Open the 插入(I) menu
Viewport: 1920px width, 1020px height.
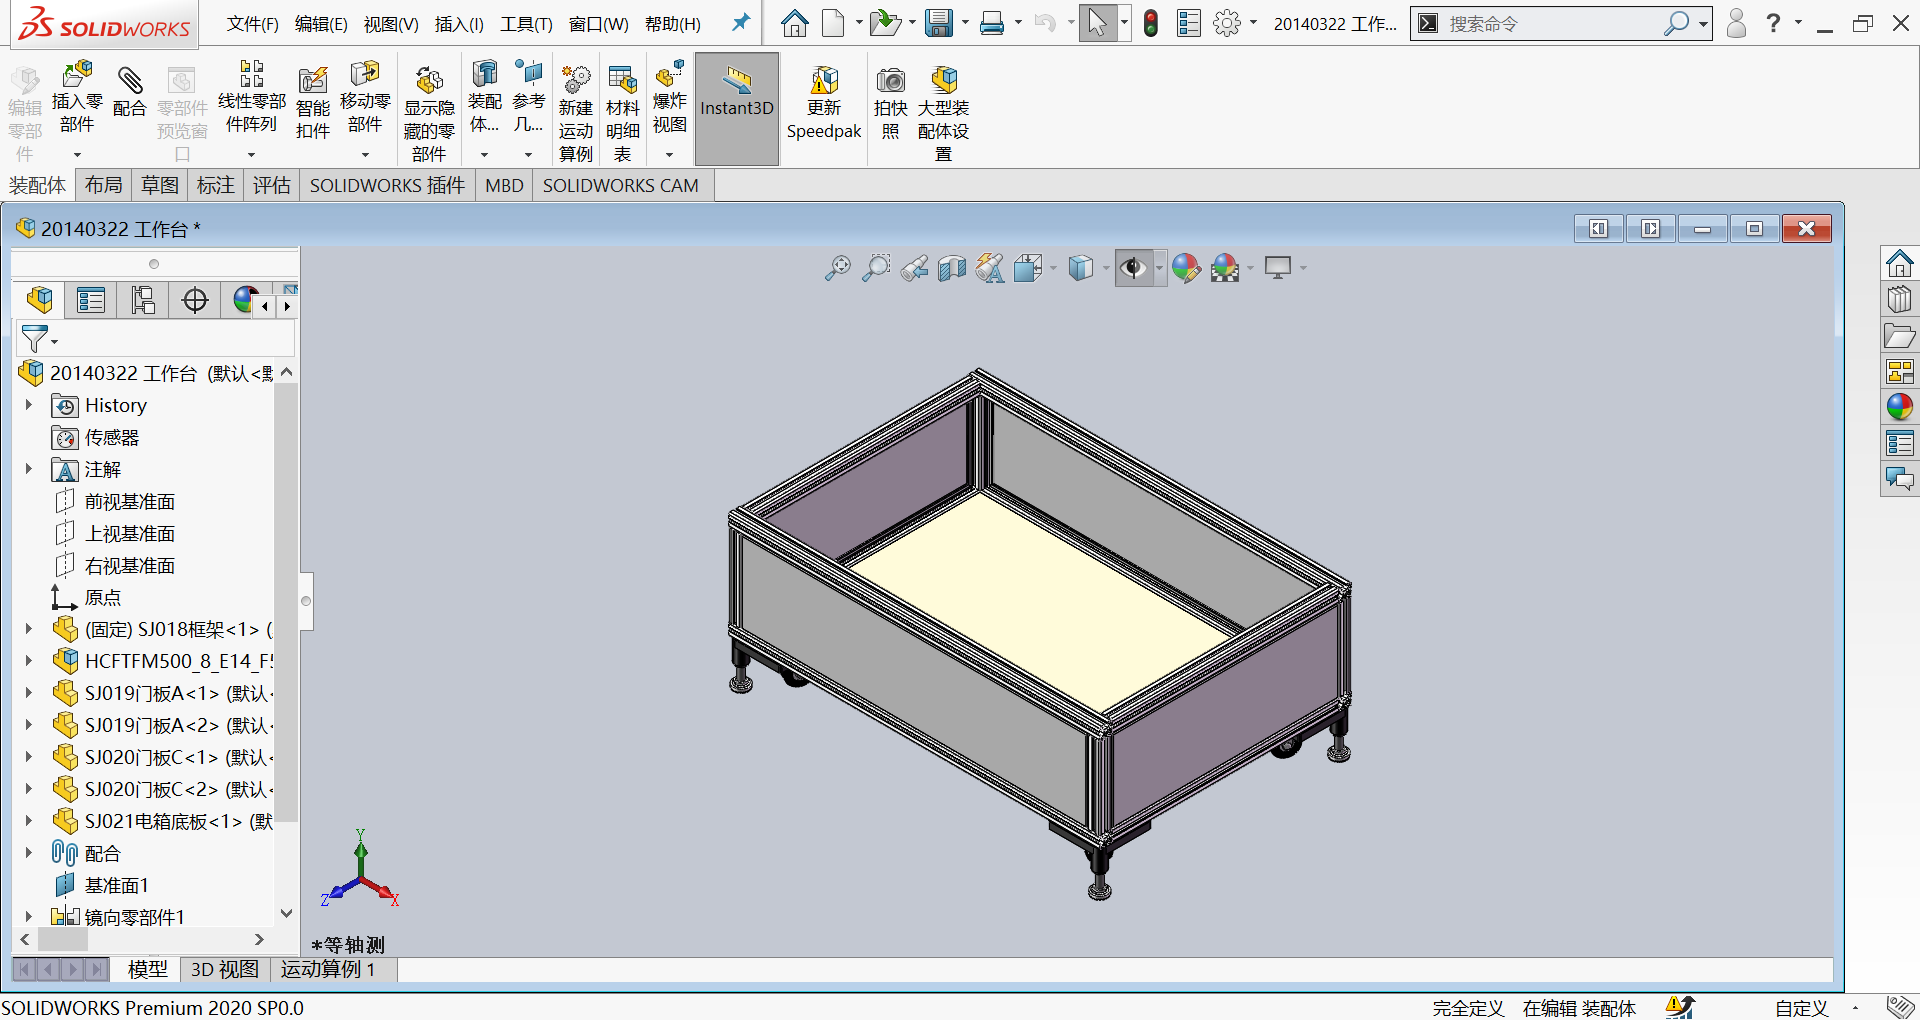click(x=459, y=24)
